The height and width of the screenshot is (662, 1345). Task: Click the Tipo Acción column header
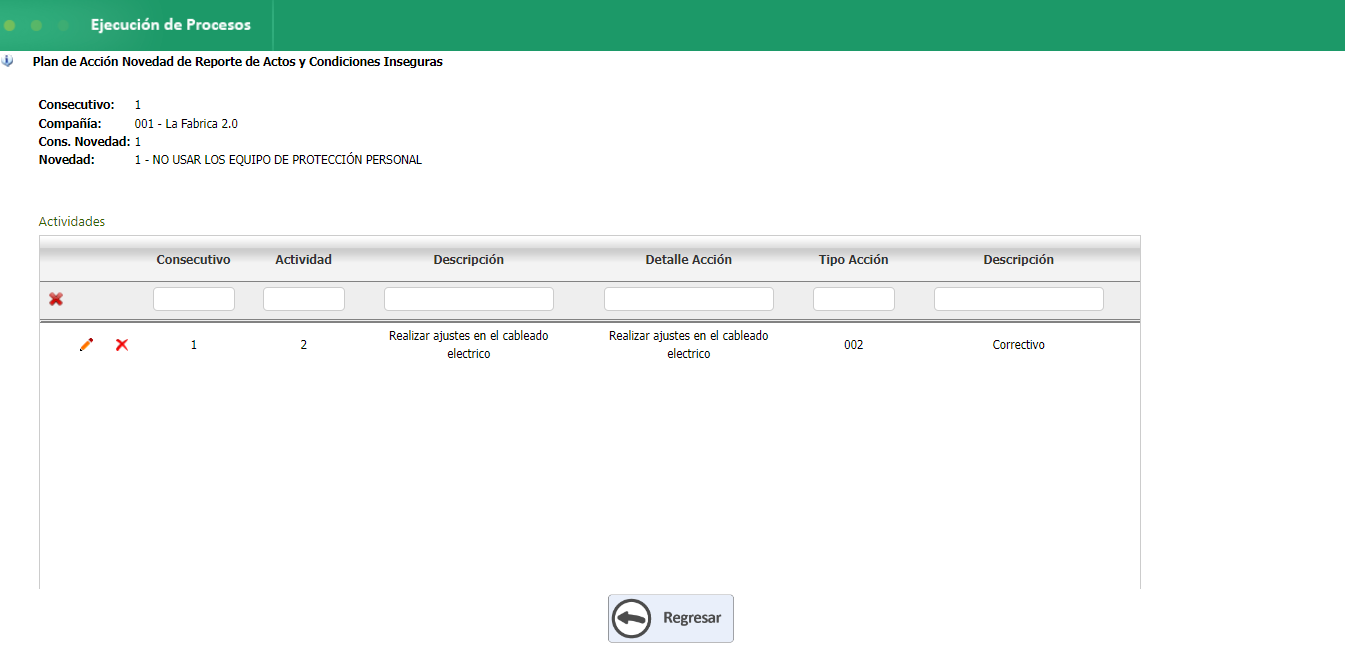pyautogui.click(x=854, y=260)
